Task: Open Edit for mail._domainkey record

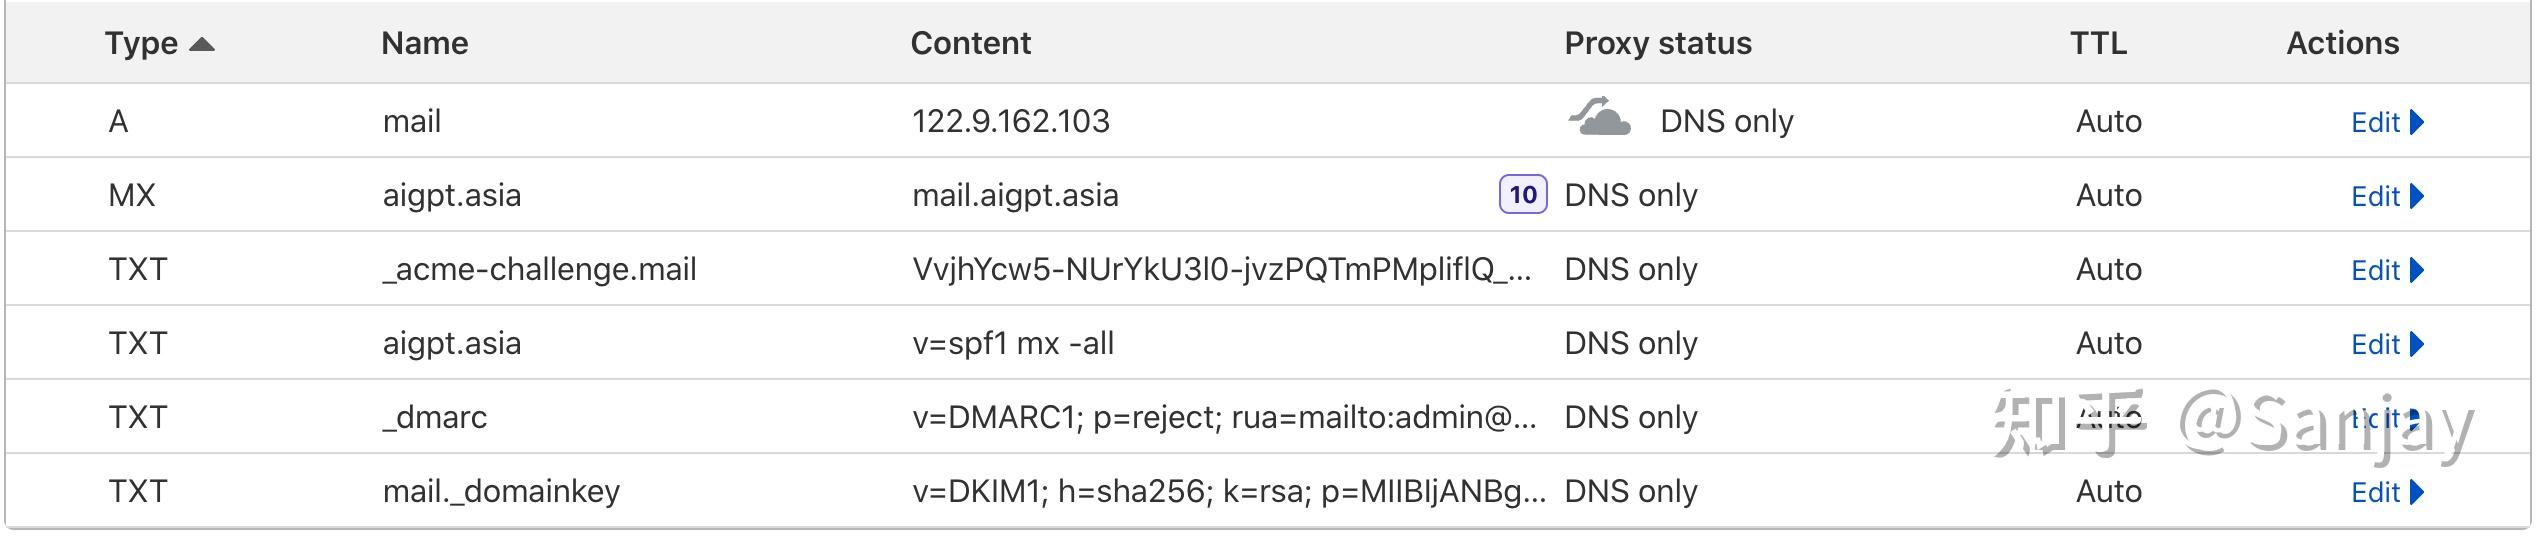Action: pos(2387,492)
